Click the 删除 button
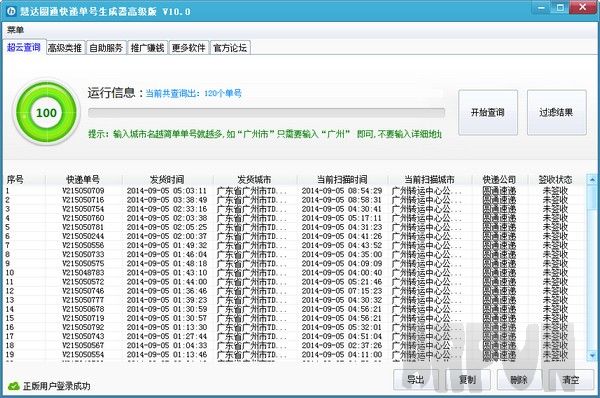This screenshot has width=600, height=398. pyautogui.click(x=519, y=380)
